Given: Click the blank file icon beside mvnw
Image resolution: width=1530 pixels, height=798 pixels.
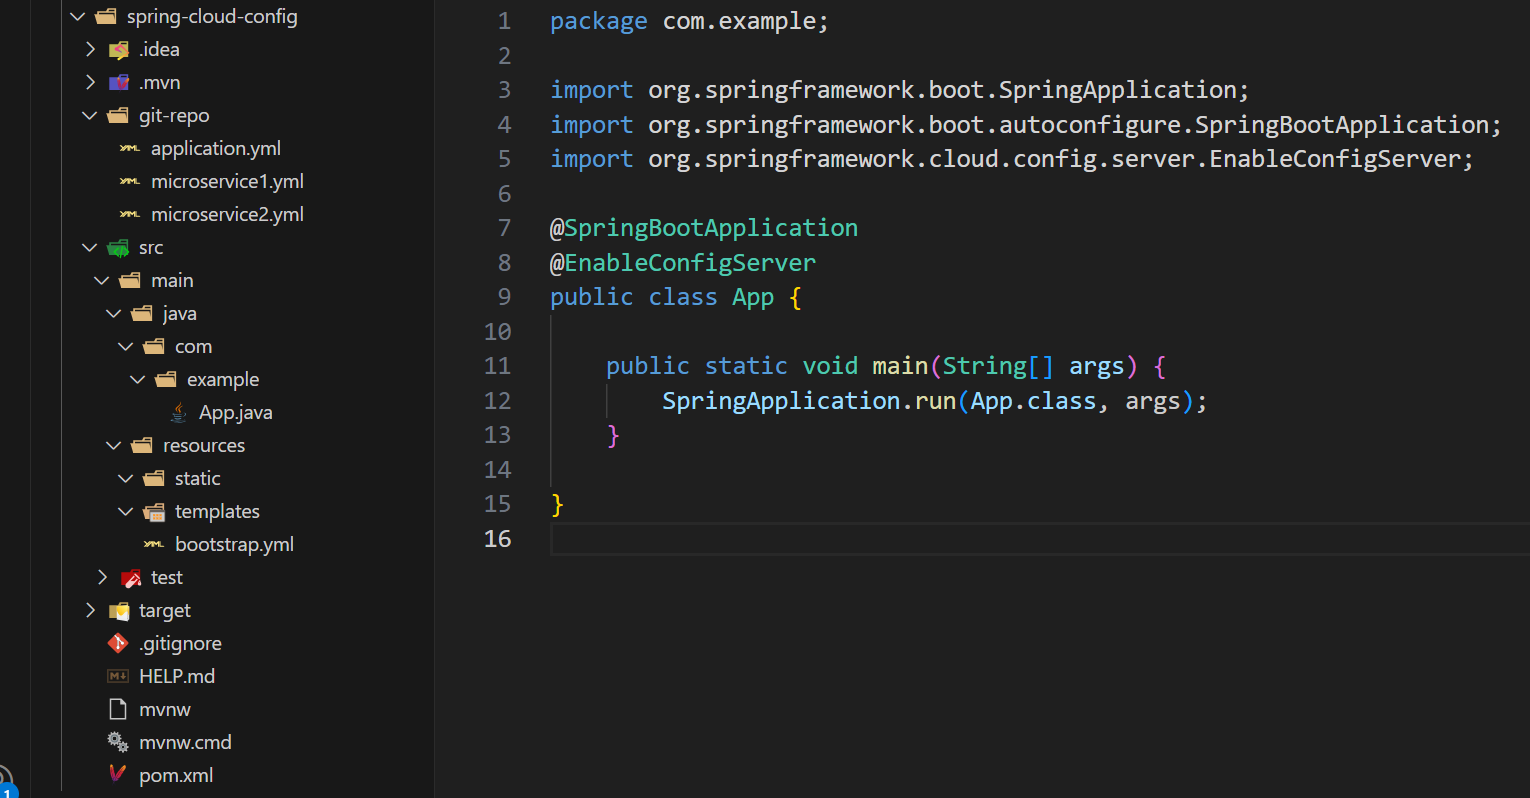Looking at the screenshot, I should (118, 709).
